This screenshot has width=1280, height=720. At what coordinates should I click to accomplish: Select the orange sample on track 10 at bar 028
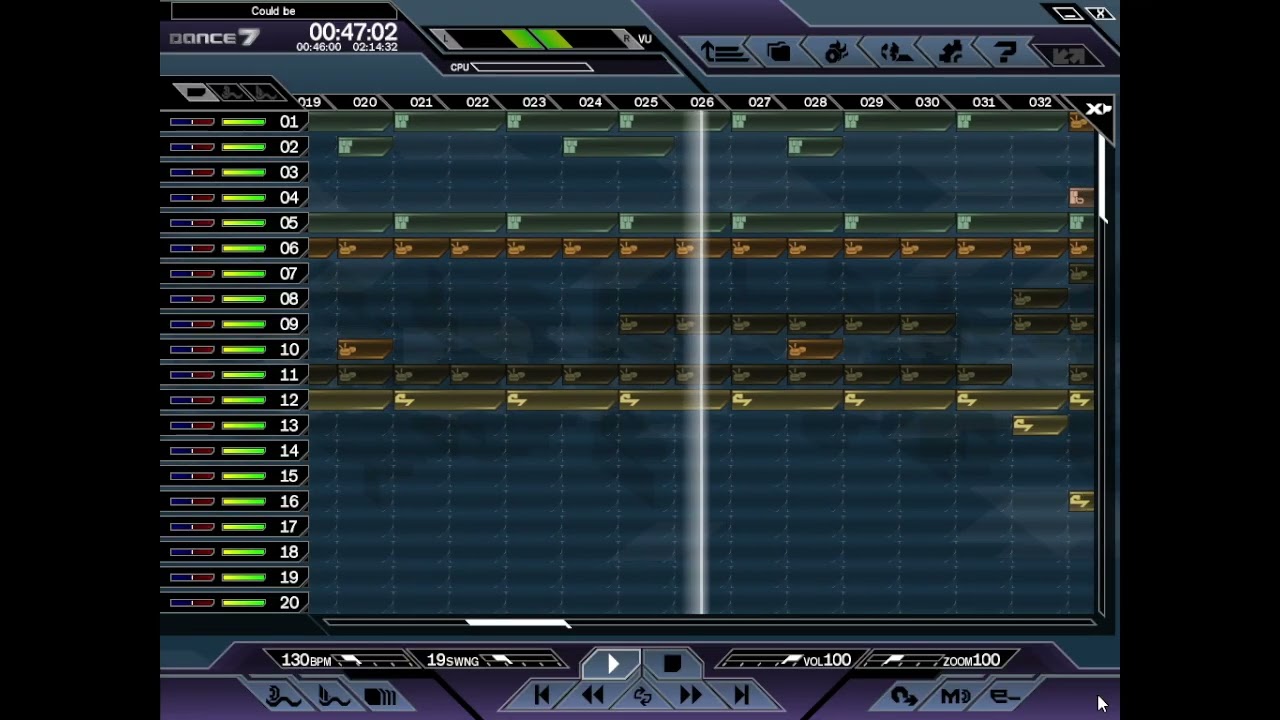(815, 349)
